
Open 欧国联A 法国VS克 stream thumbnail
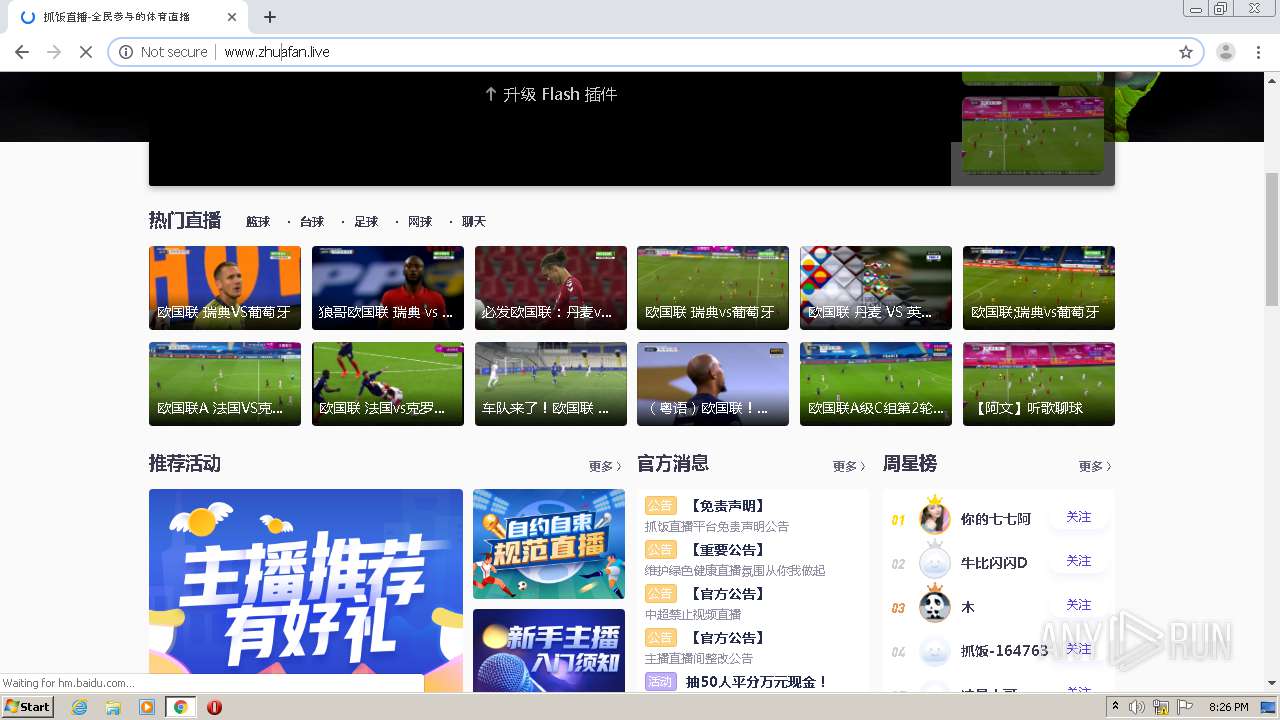pos(225,384)
